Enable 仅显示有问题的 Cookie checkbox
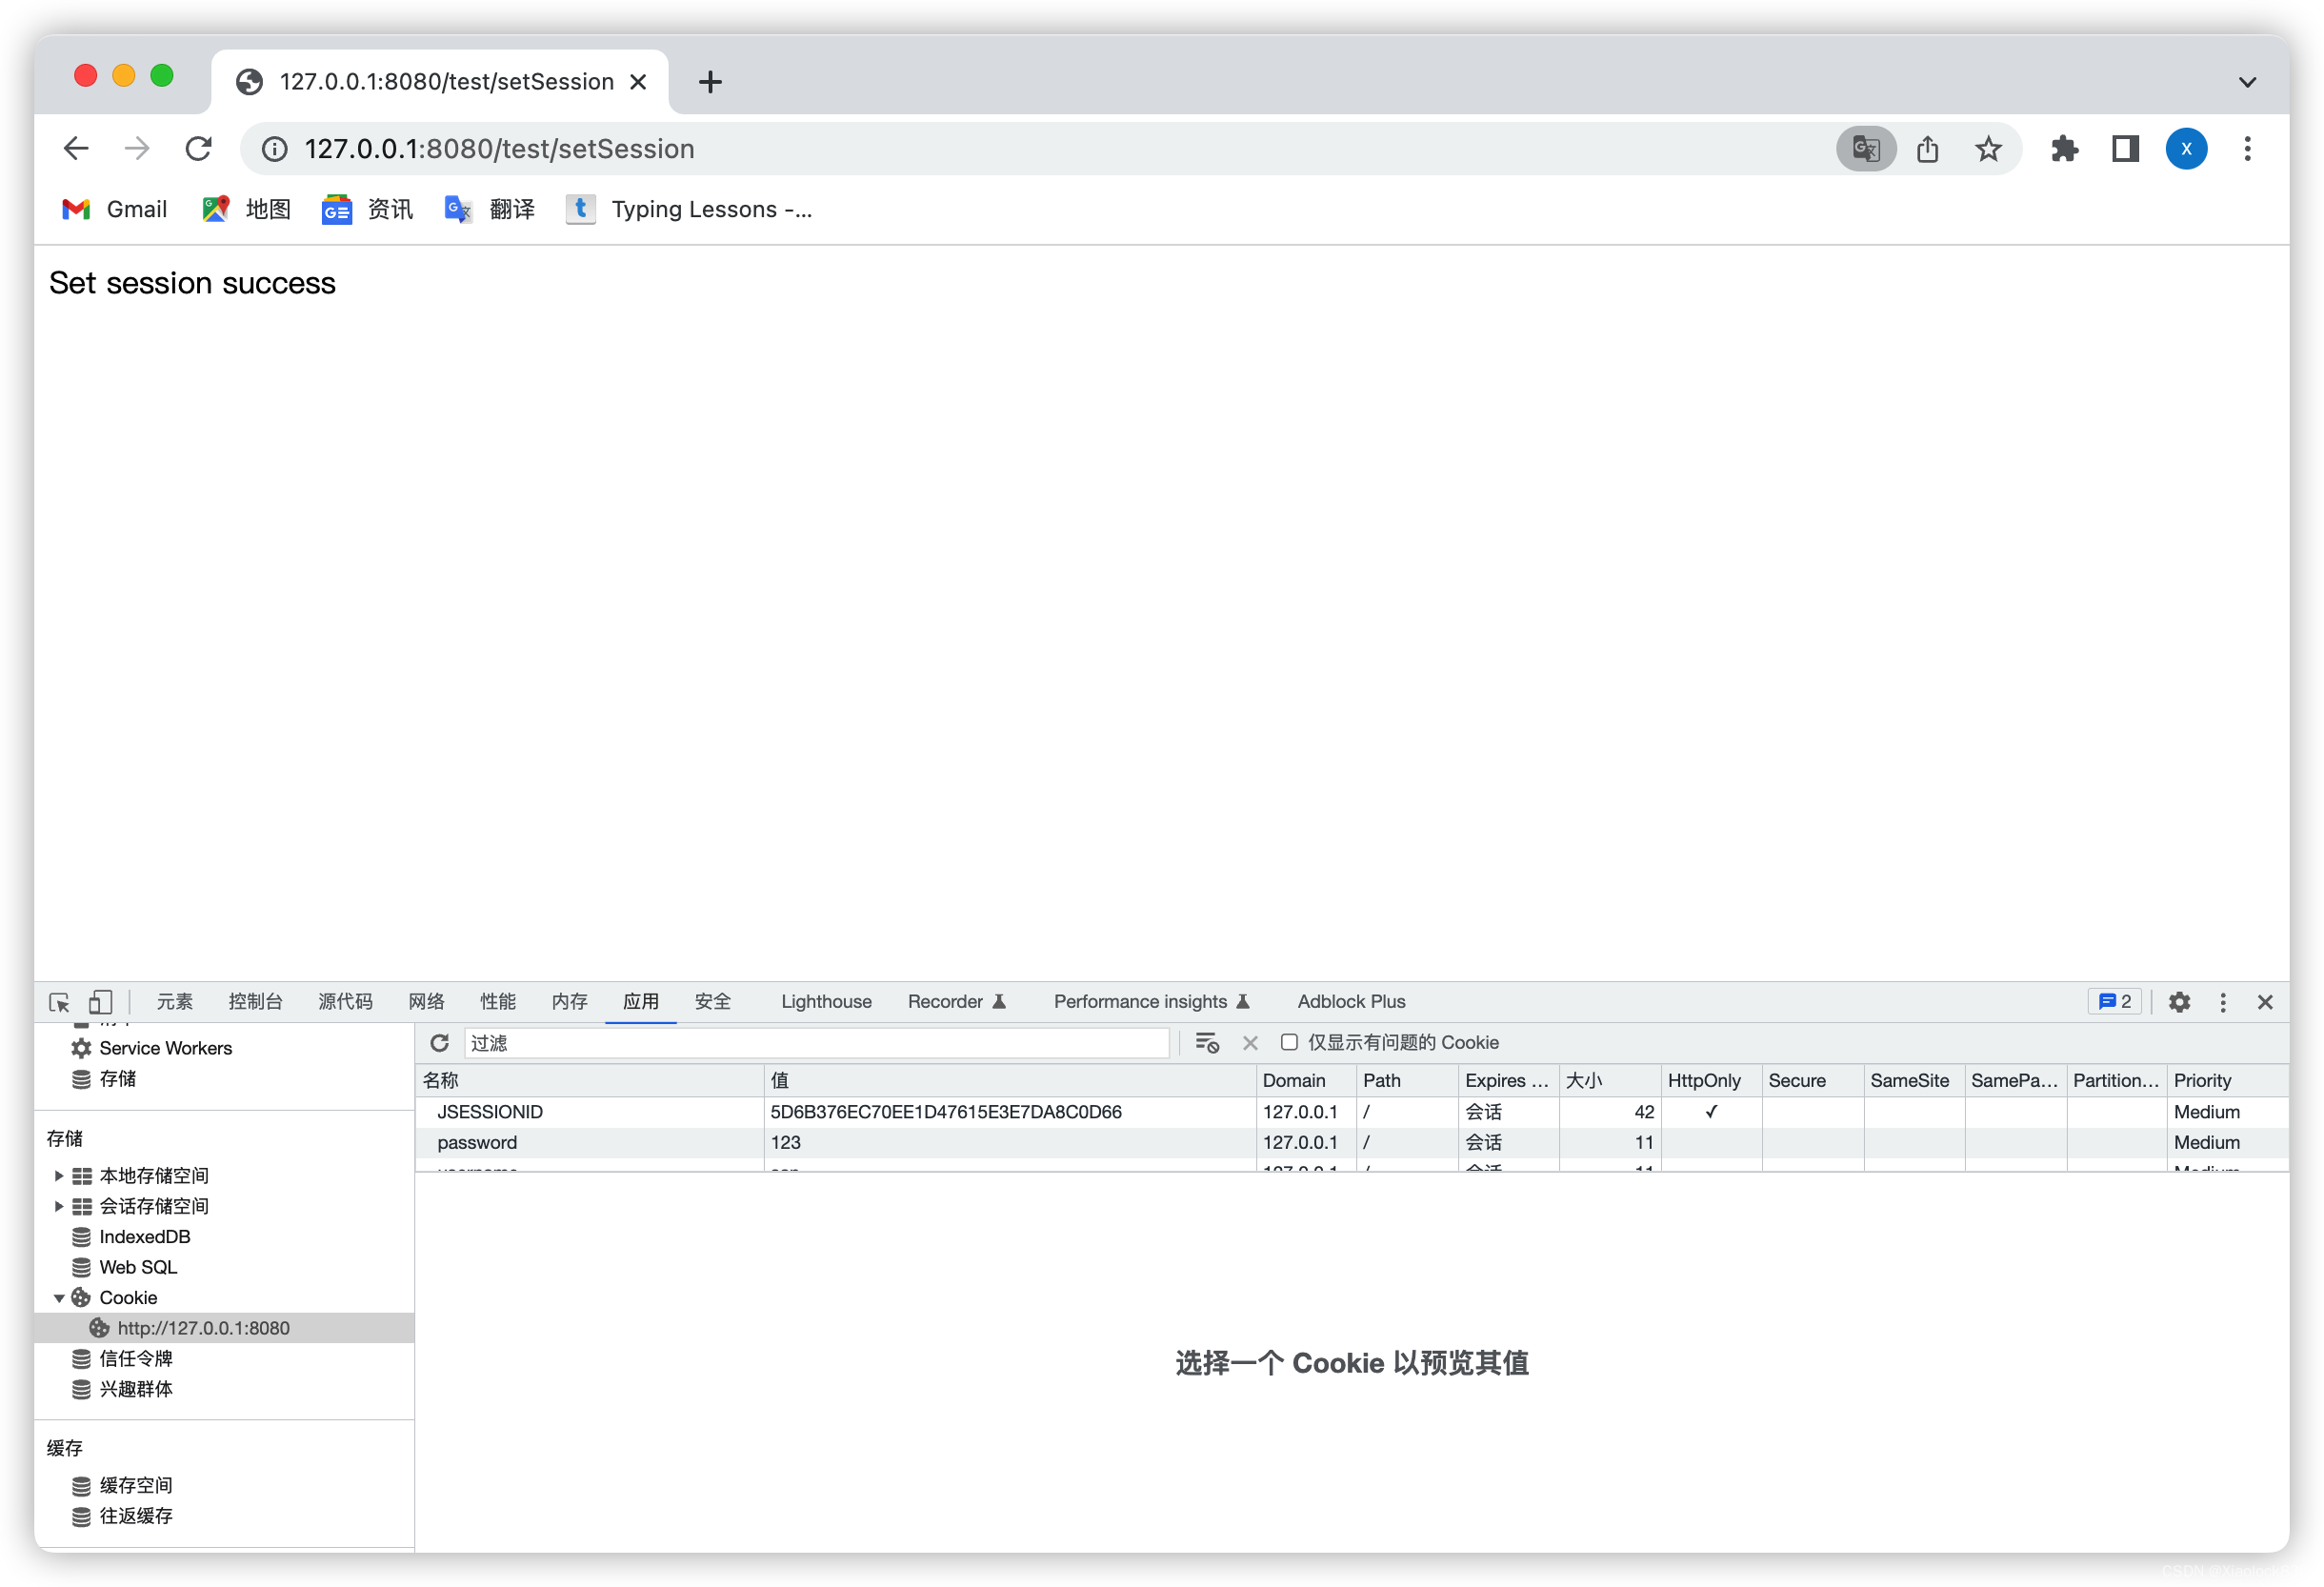The height and width of the screenshot is (1587, 2324). click(x=1290, y=1043)
